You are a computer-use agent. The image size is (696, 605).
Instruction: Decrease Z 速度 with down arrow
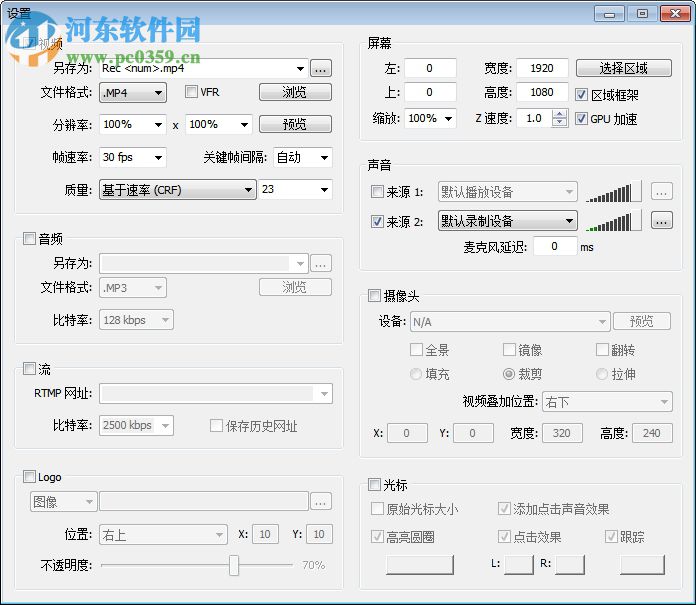point(560,123)
